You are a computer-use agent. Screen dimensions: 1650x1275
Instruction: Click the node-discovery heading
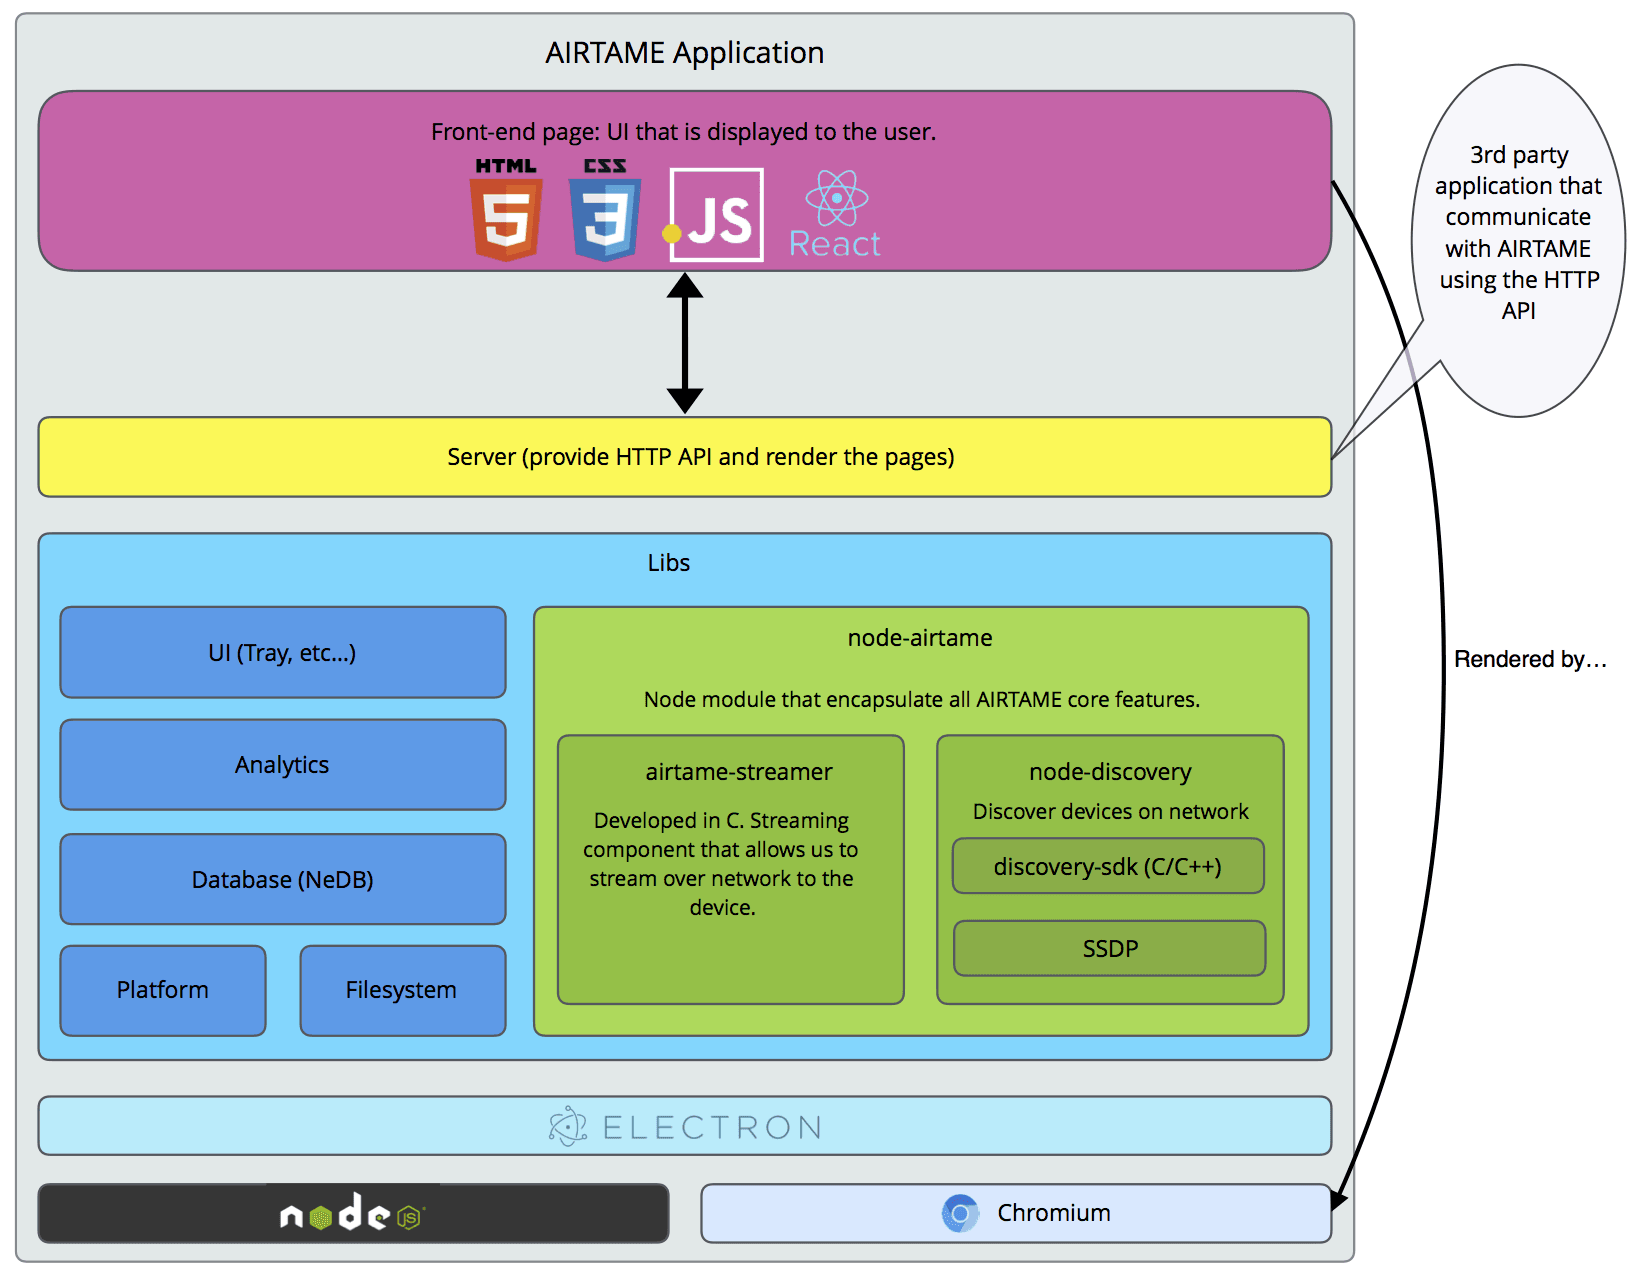(1110, 772)
